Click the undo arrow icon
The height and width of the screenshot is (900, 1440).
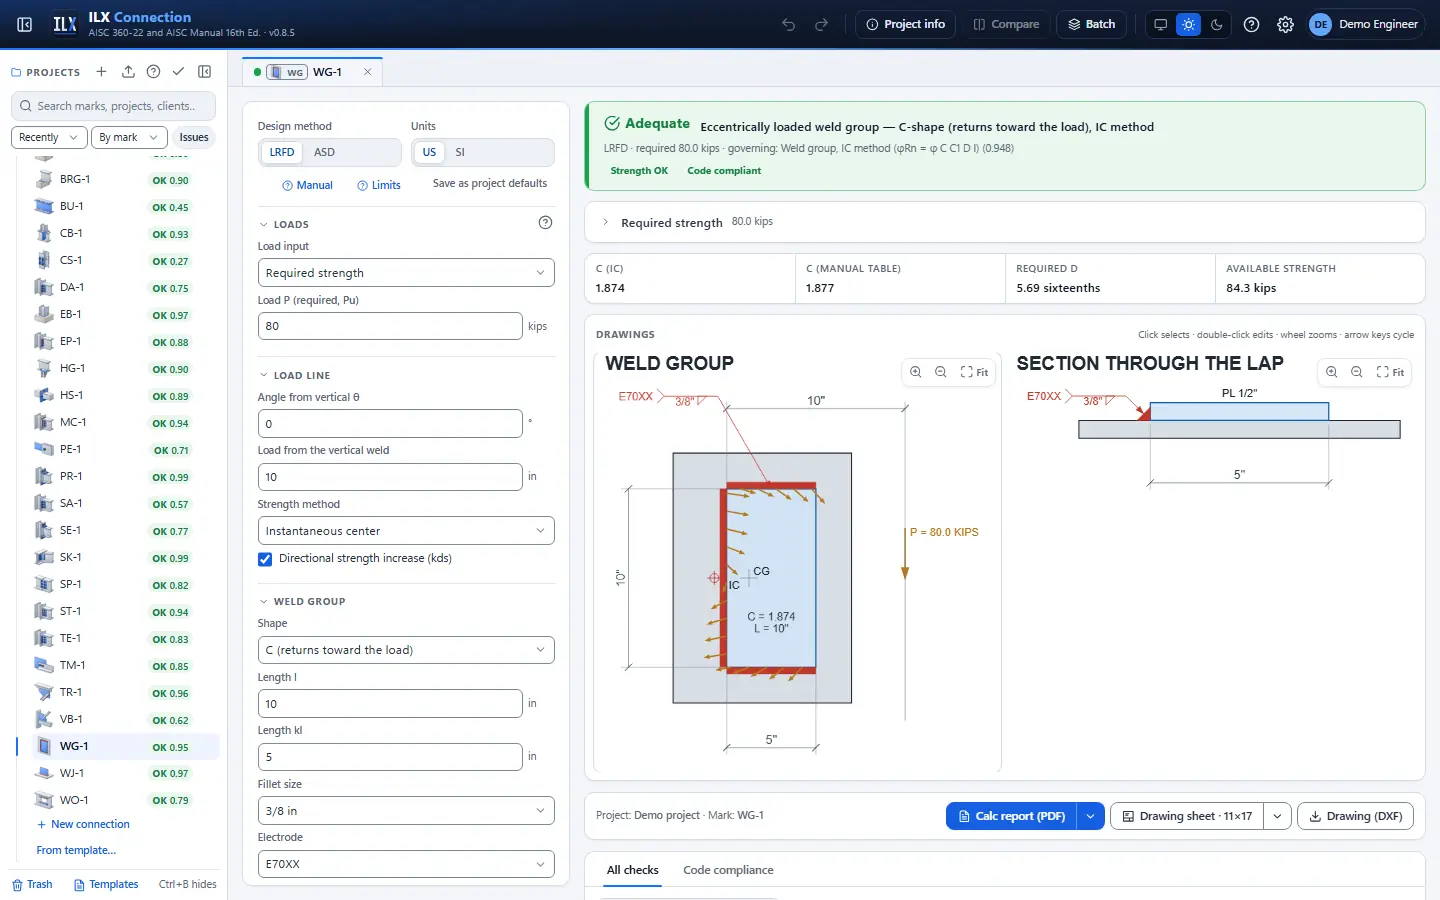[789, 24]
